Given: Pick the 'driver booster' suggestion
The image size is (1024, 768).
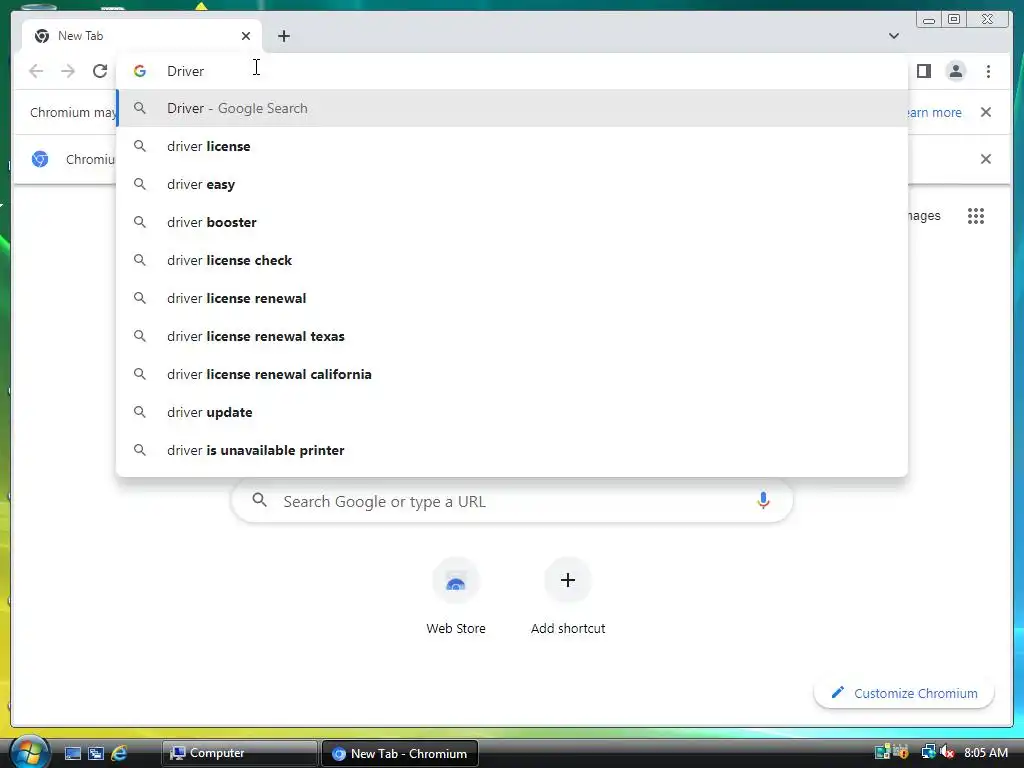Looking at the screenshot, I should tap(513, 222).
